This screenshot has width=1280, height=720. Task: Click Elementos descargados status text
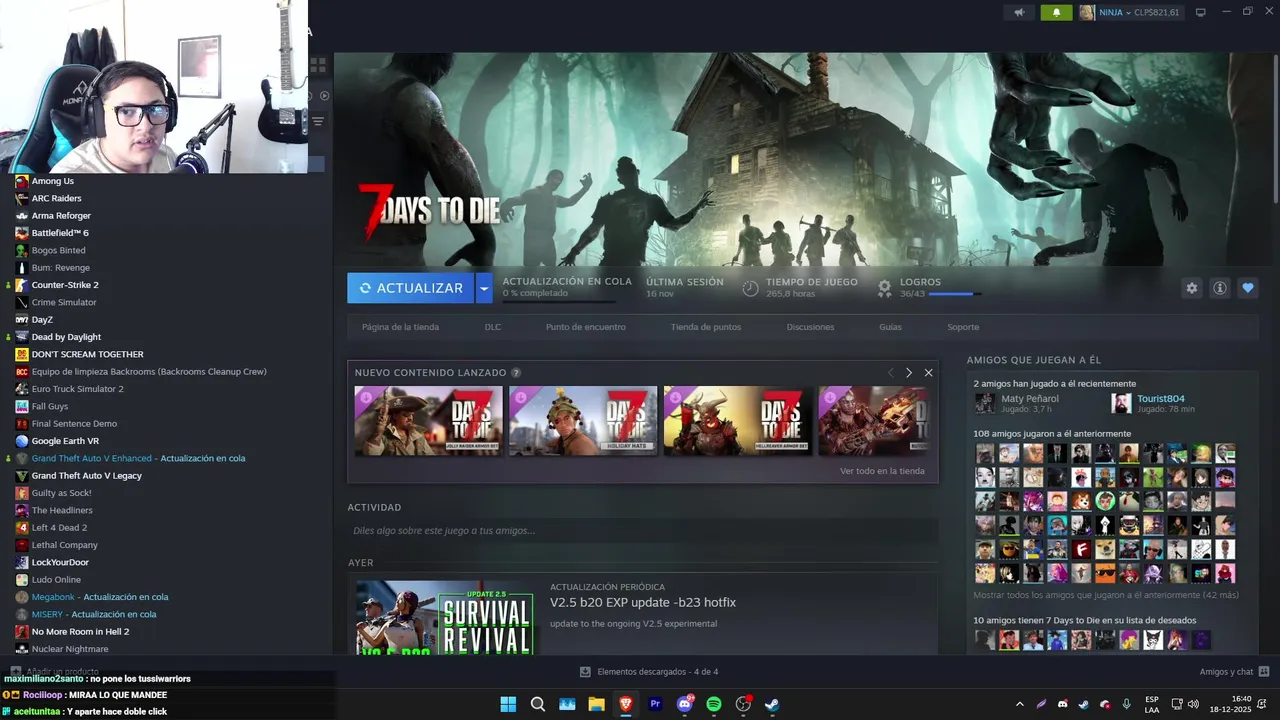[657, 672]
